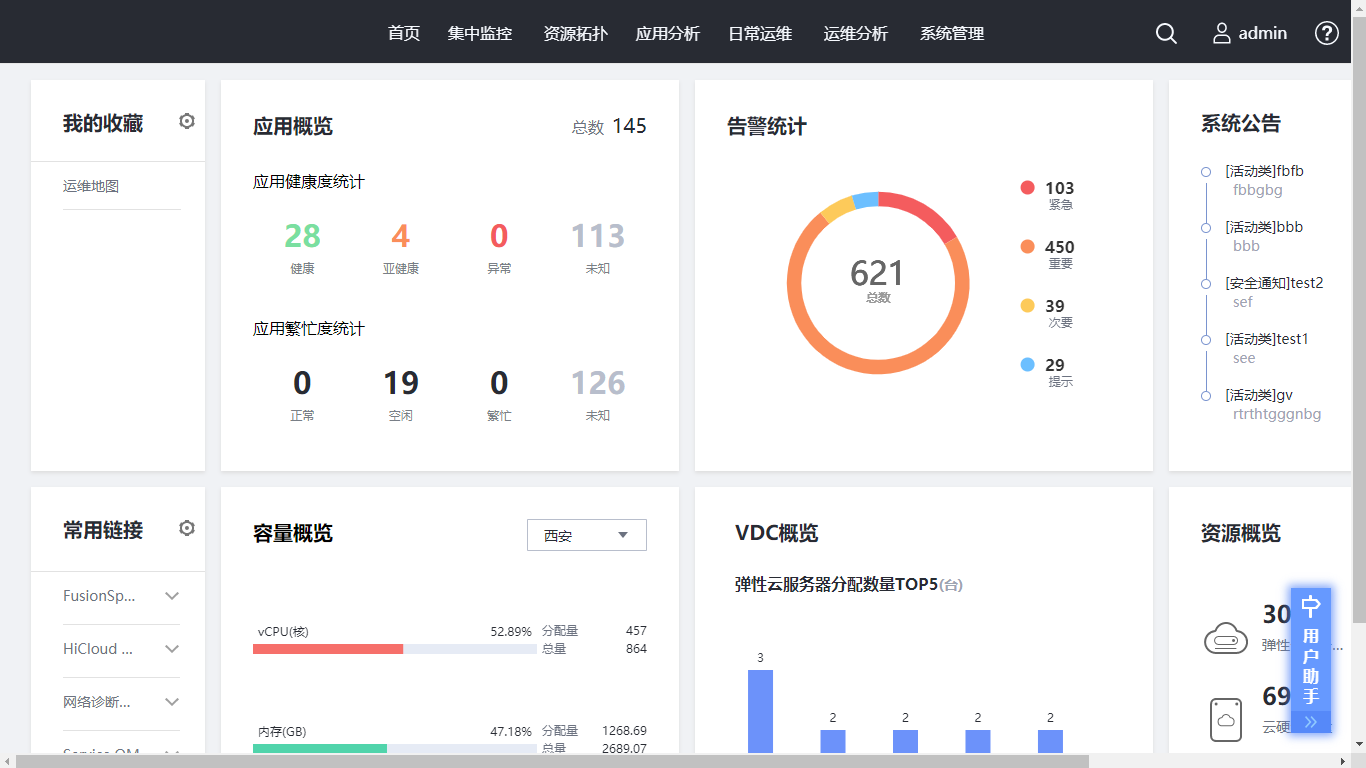The width and height of the screenshot is (1366, 768).
Task: Expand the 网络诊断 link group
Action: (172, 702)
